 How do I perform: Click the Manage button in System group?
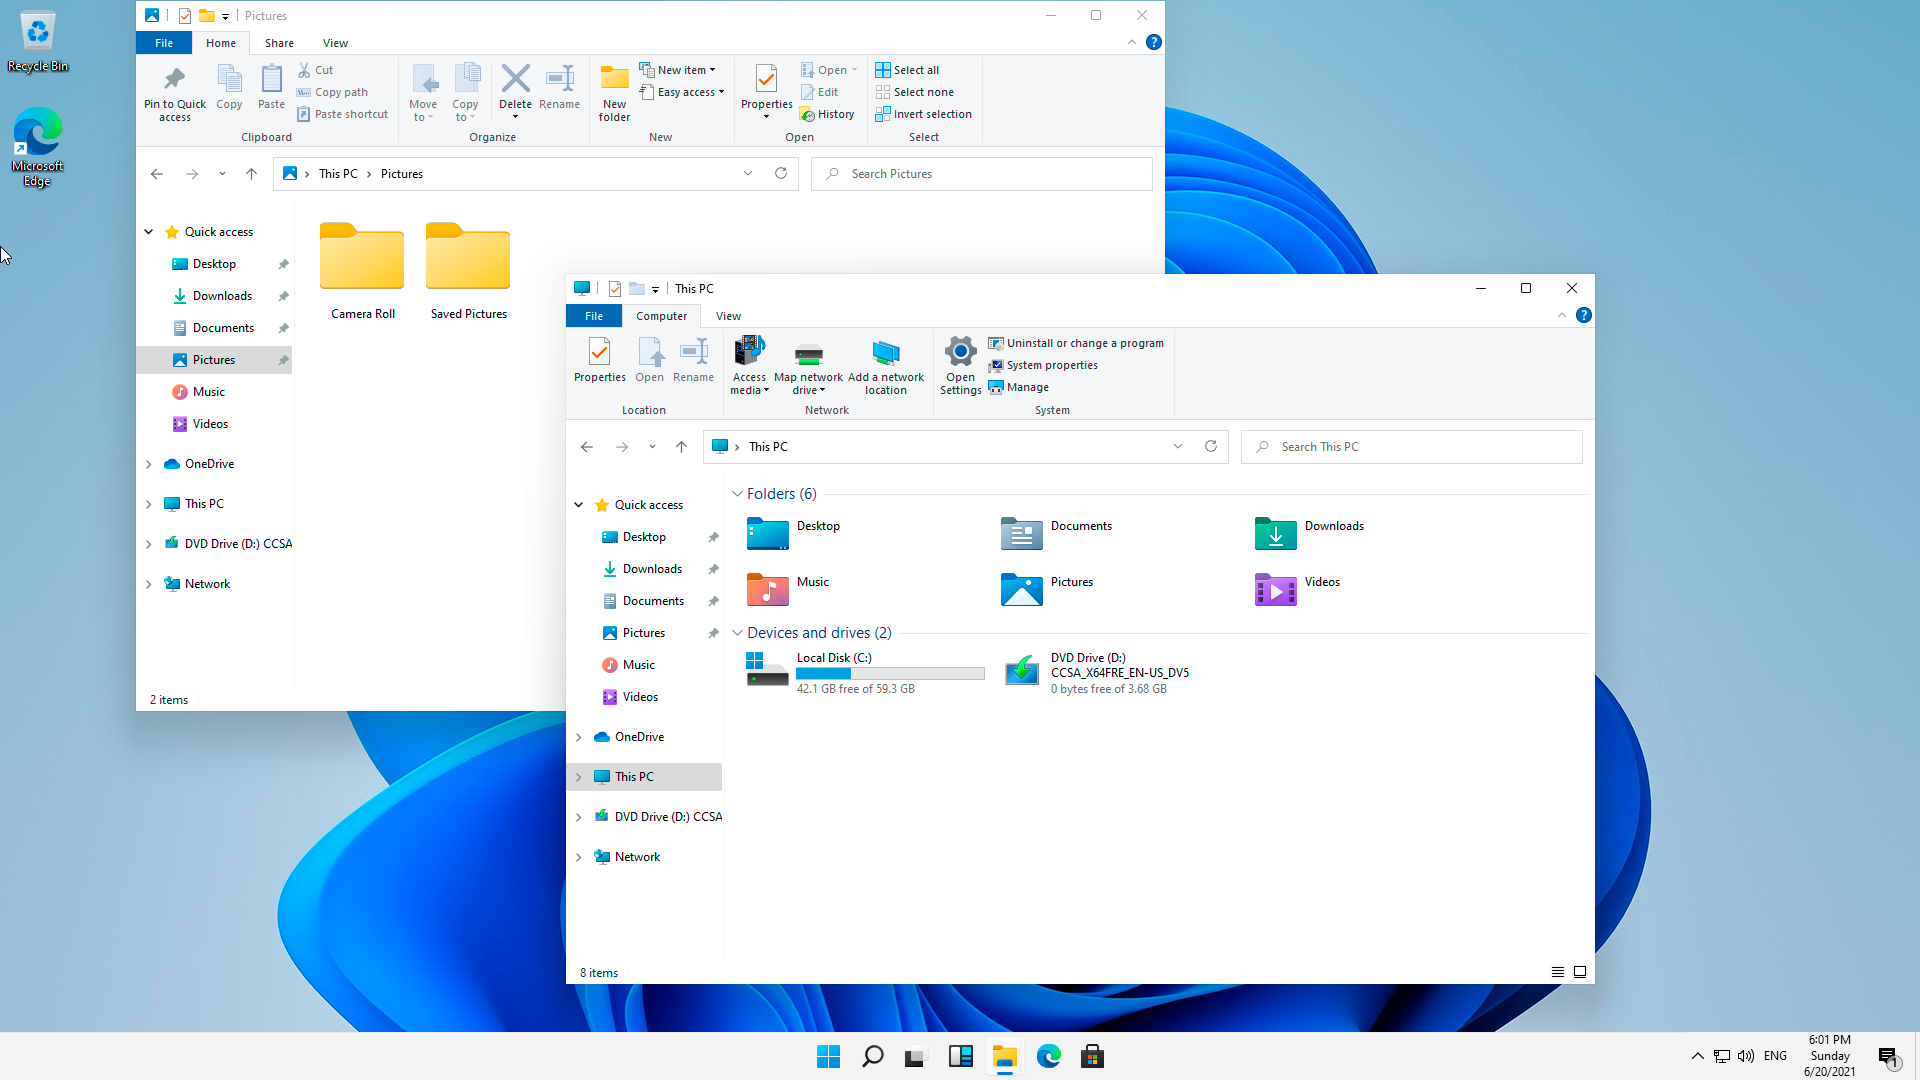tap(1027, 386)
